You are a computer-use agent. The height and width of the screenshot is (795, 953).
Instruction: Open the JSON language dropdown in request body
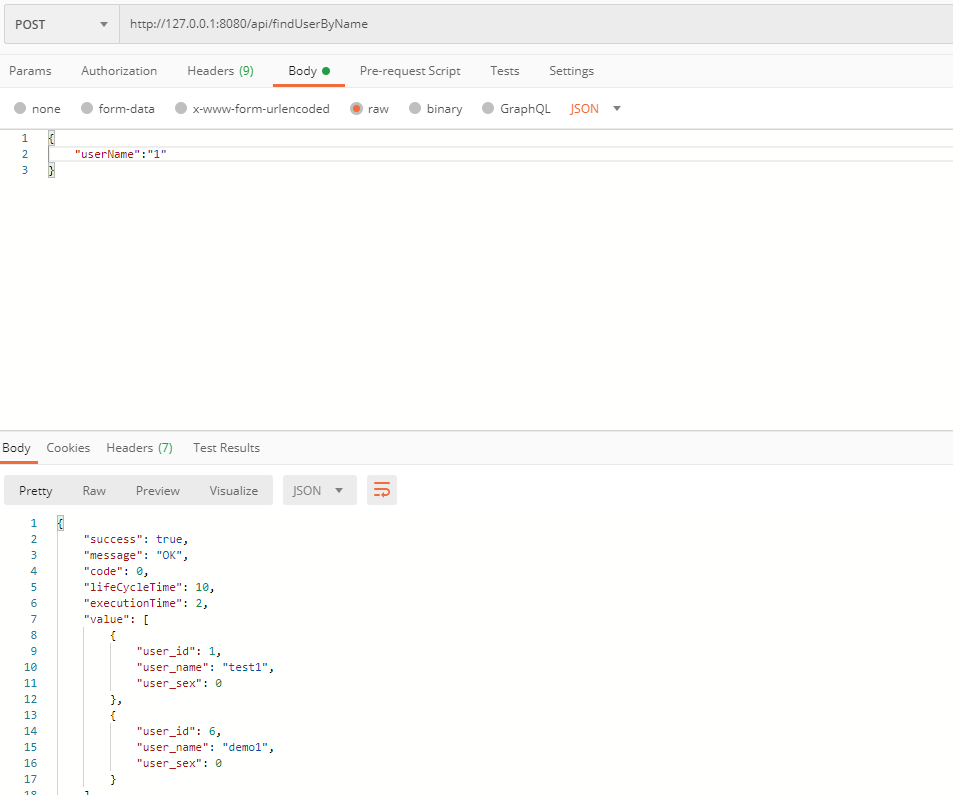pyautogui.click(x=594, y=108)
